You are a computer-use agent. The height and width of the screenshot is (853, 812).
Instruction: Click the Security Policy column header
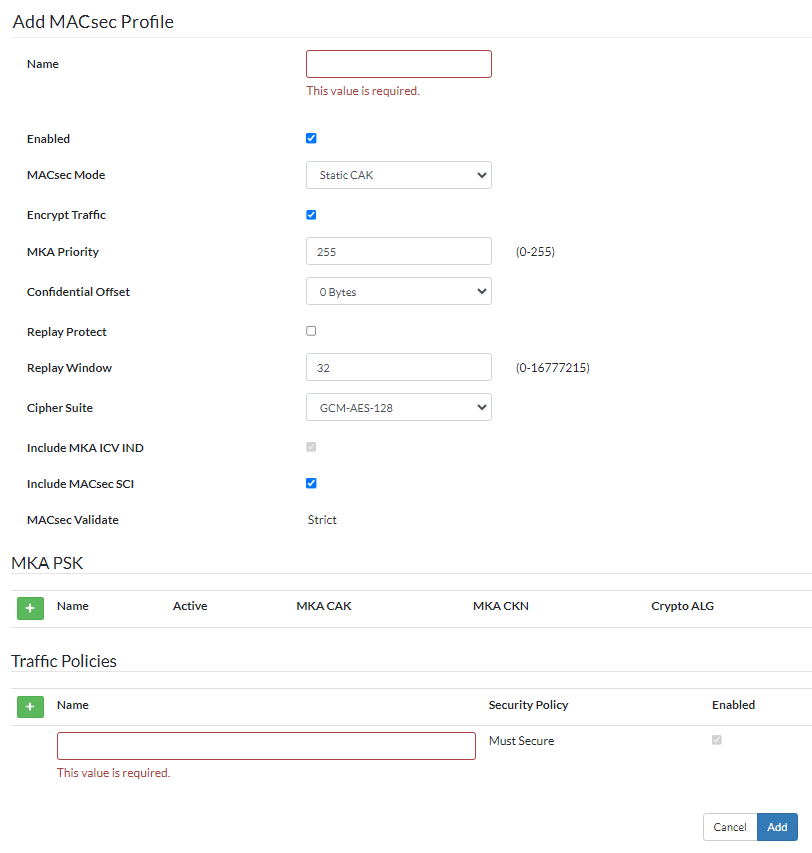528,705
